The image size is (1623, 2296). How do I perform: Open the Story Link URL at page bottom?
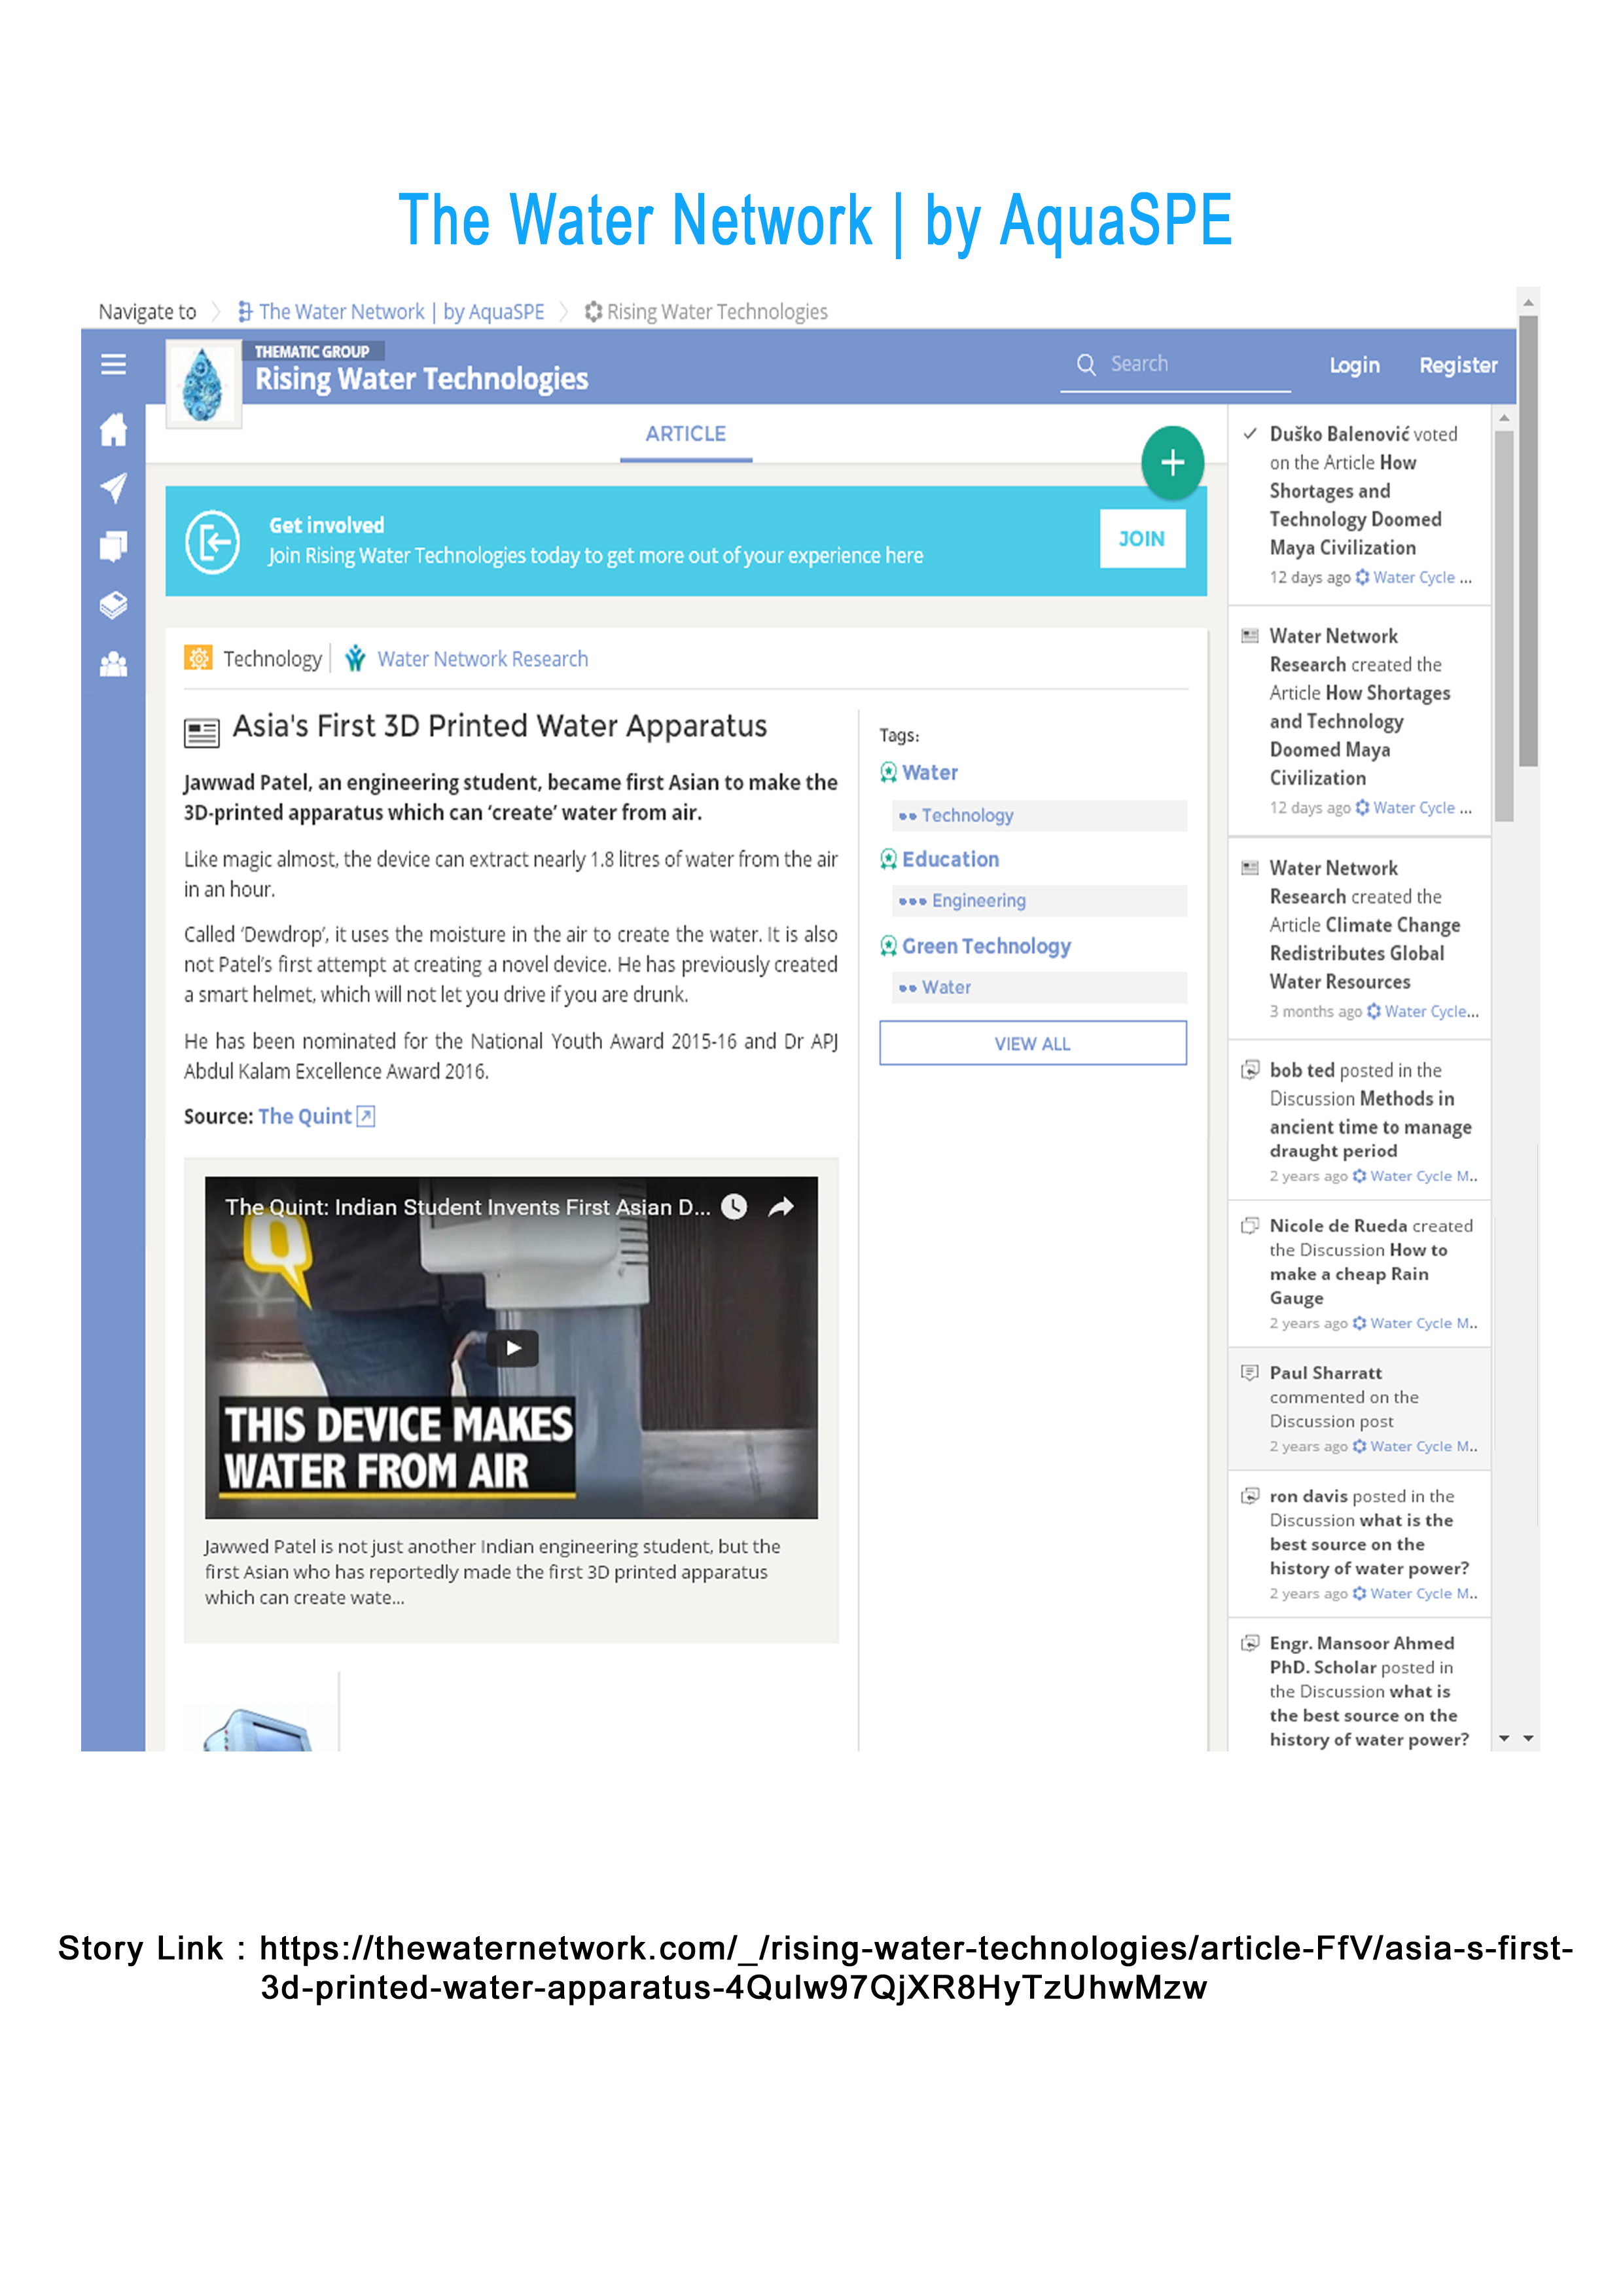coord(915,1968)
